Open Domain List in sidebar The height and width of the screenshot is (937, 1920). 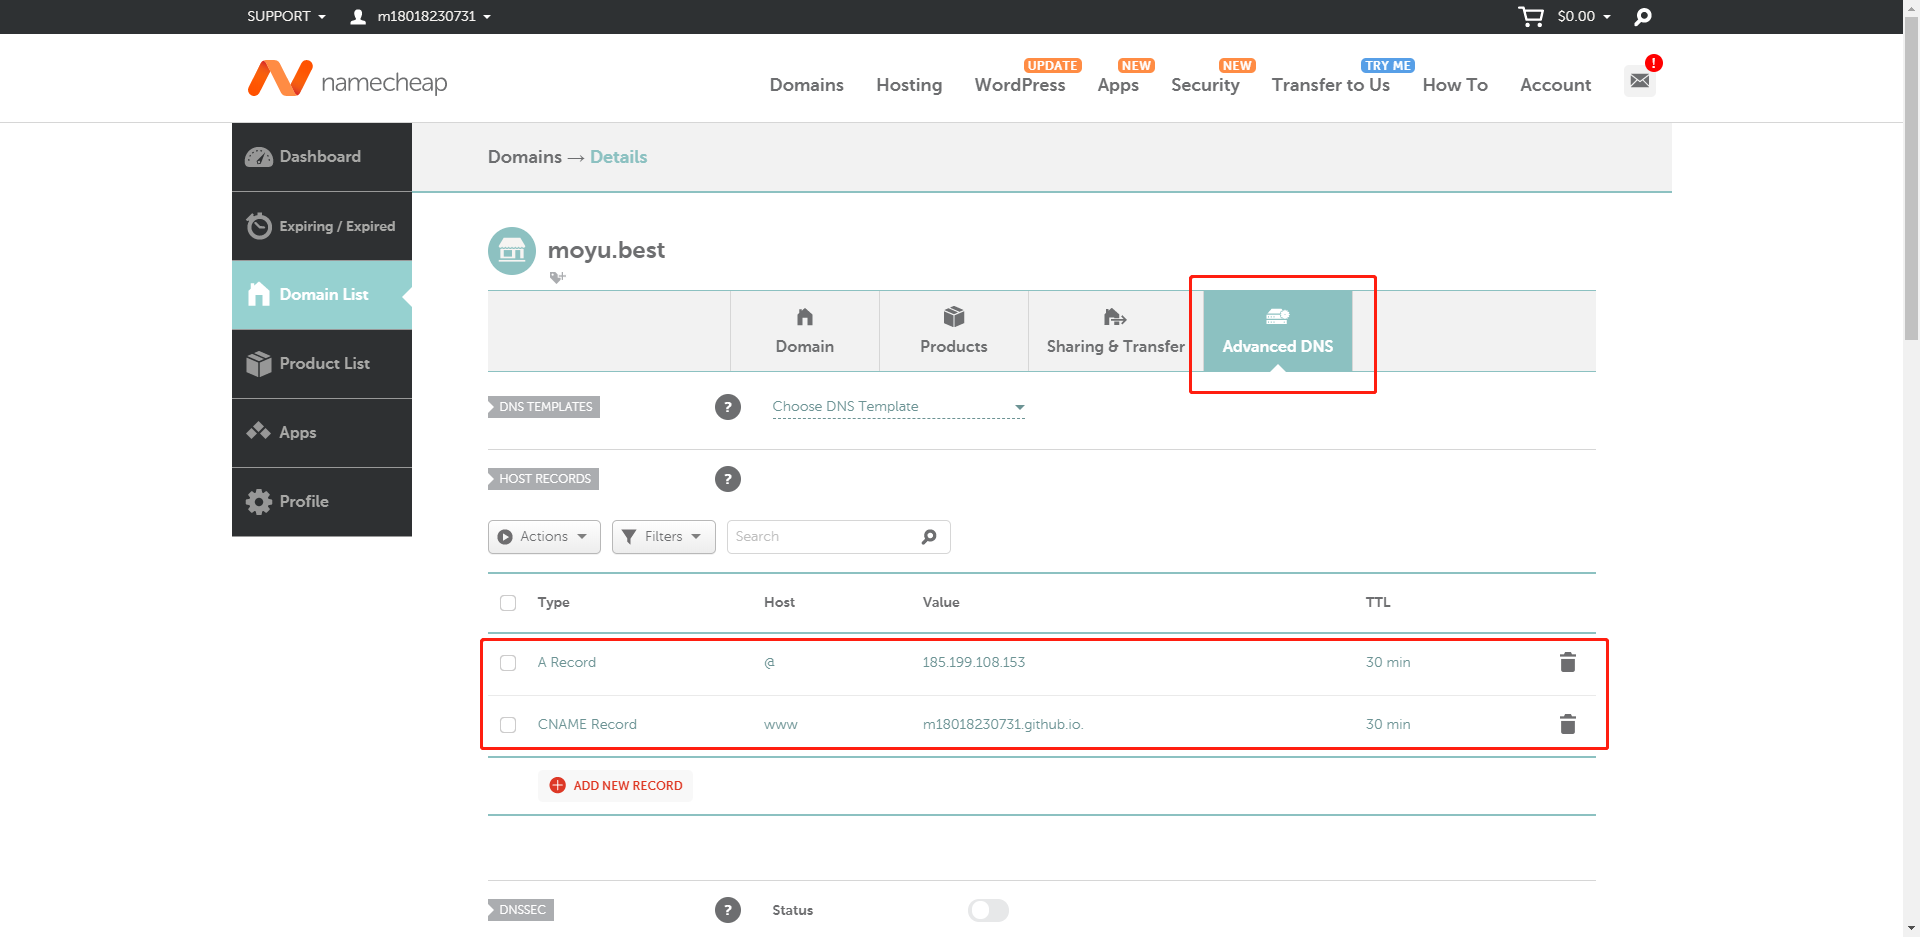[322, 295]
